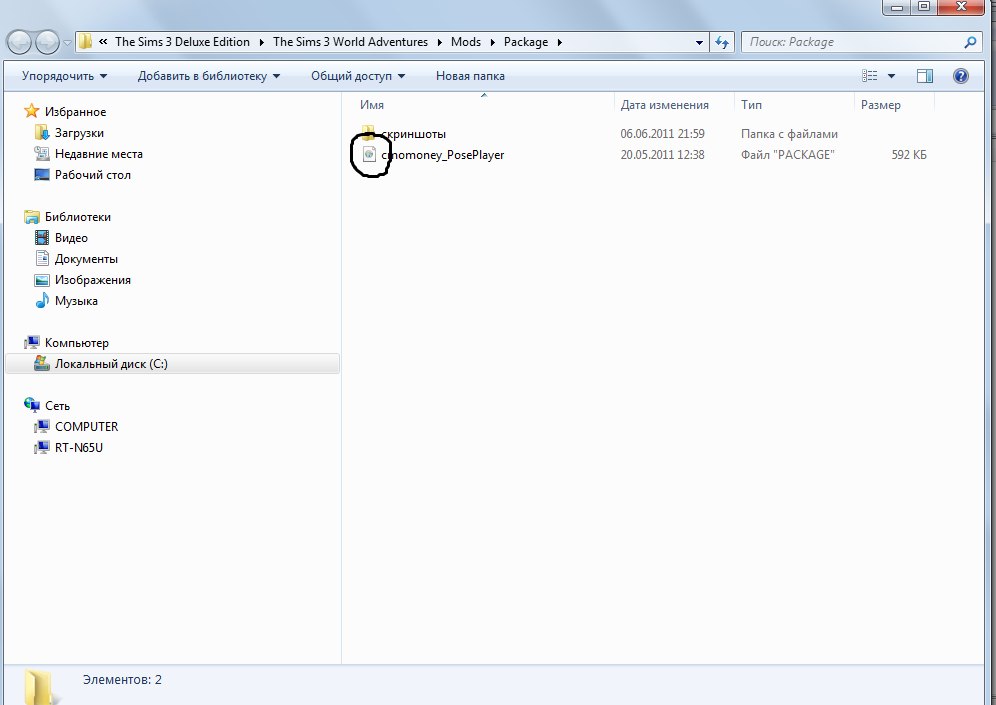
Task: Select Локальный диск (C:) in navigation pane
Action: pos(111,364)
